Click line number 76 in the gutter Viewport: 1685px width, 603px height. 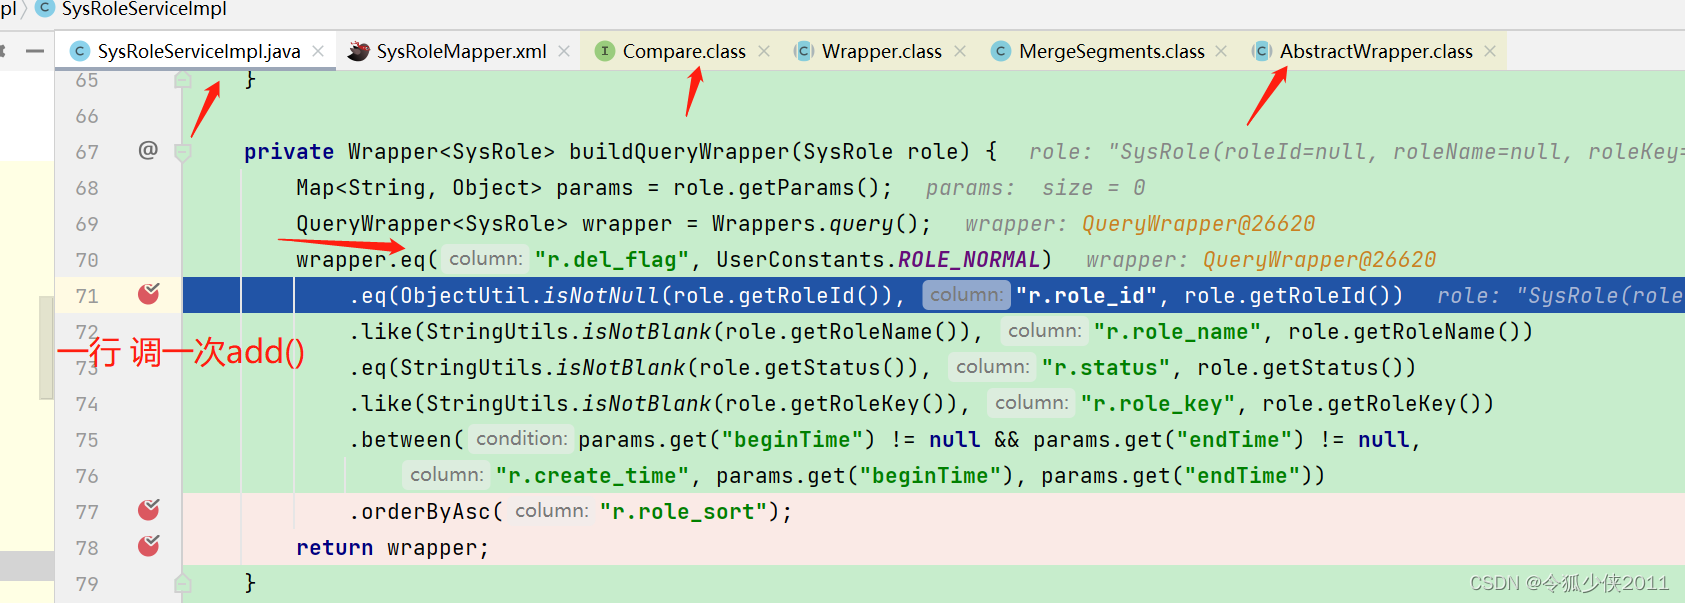87,476
